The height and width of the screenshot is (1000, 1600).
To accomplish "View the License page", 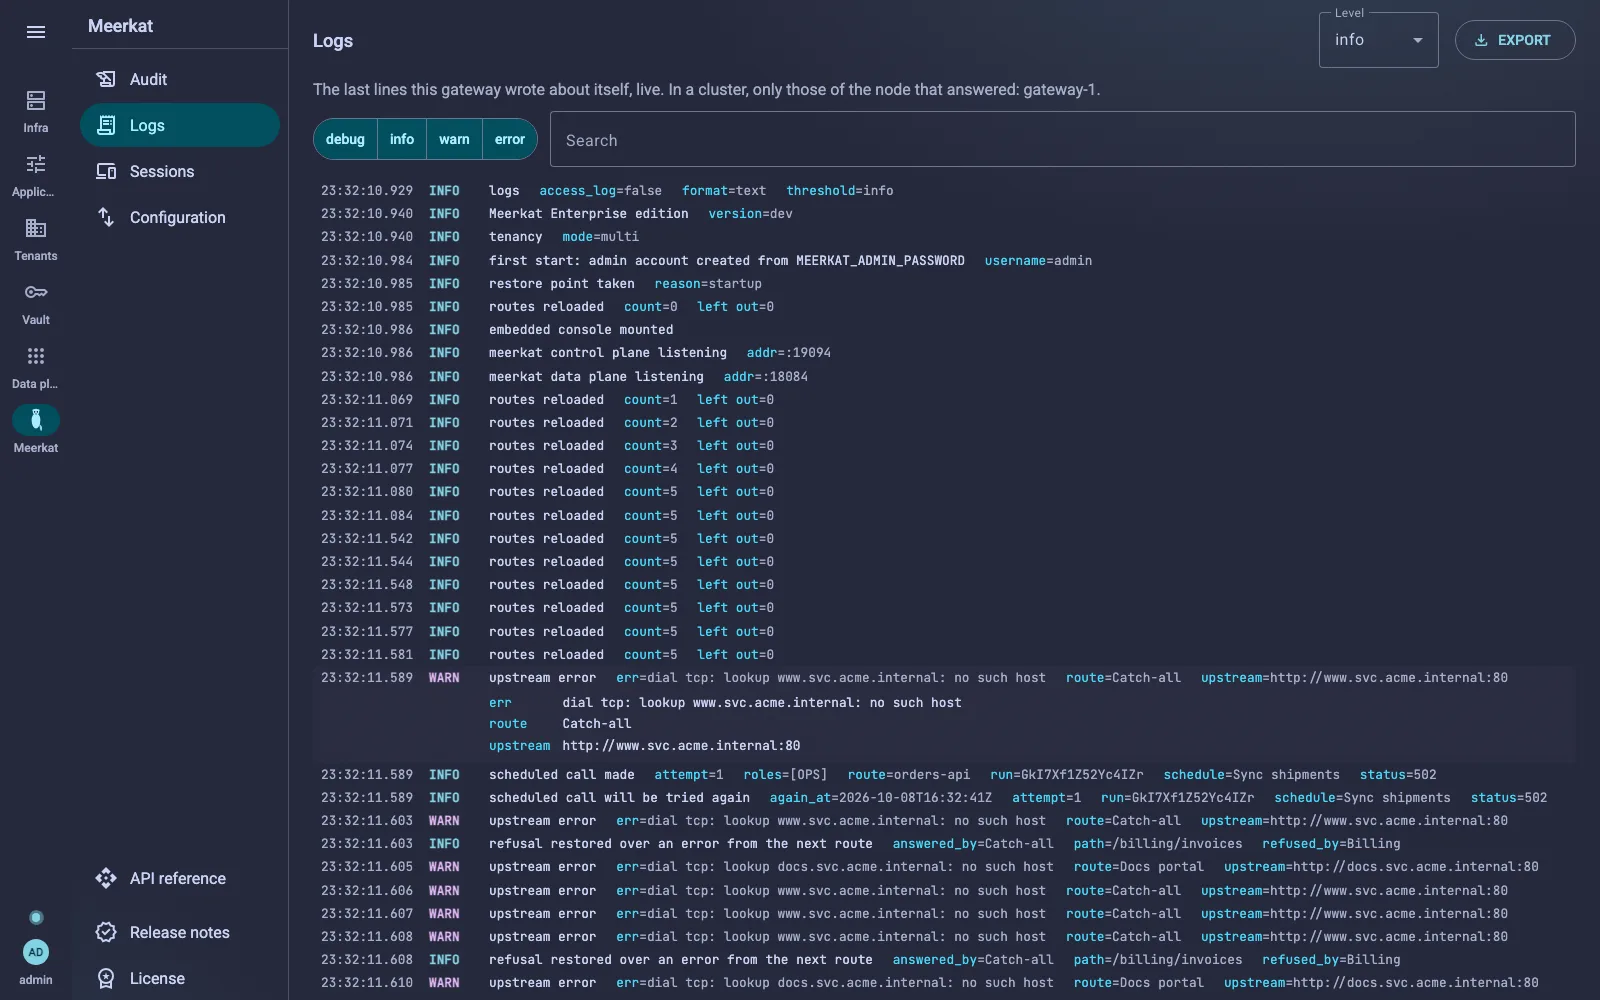I will pos(180,978).
